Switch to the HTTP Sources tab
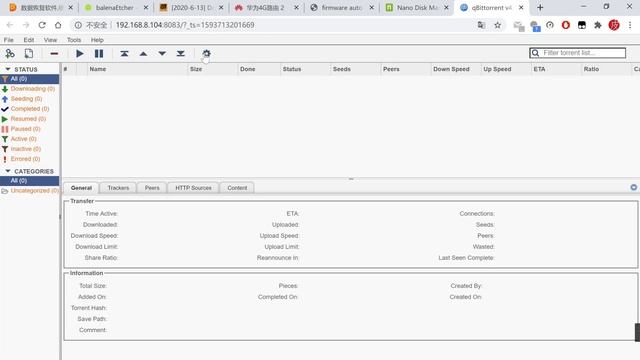This screenshot has height=360, width=640. 193,188
